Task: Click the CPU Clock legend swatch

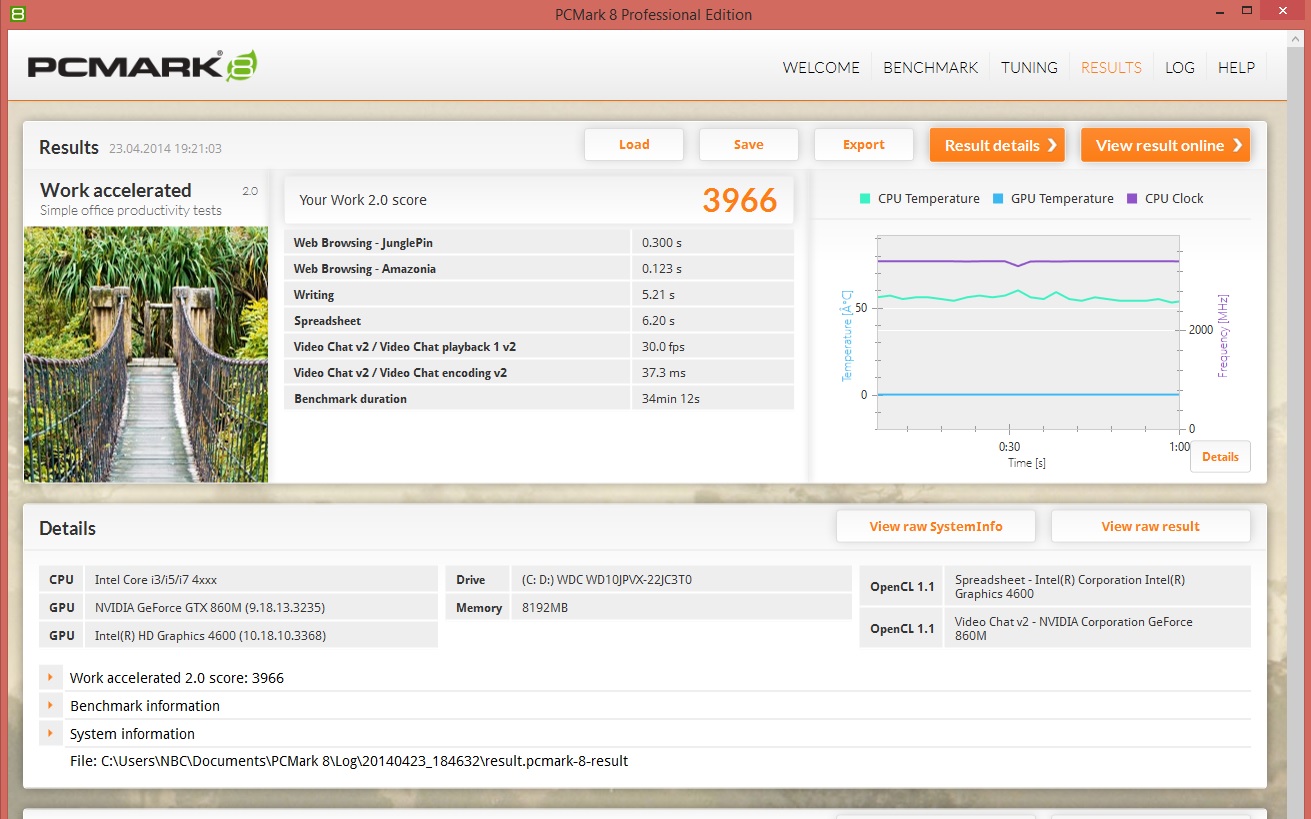Action: coord(1131,198)
